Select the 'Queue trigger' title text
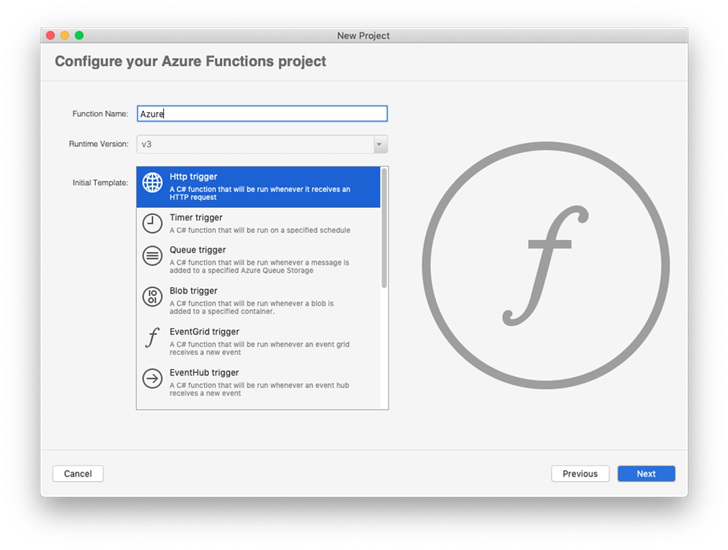This screenshot has width=728, height=550. pos(198,250)
